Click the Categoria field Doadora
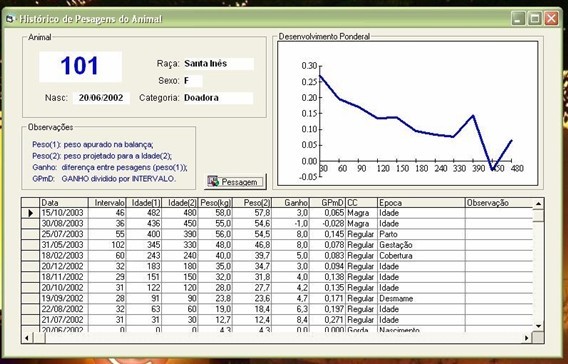Screen dimensions: 568x364 [218, 98]
